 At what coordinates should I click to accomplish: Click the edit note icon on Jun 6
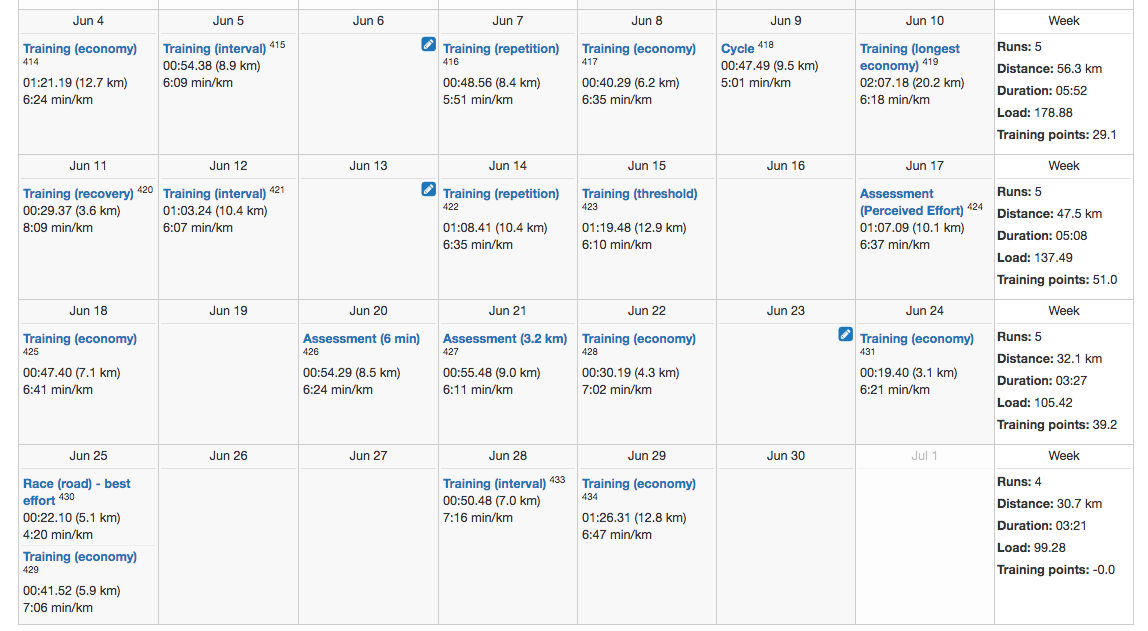428,45
